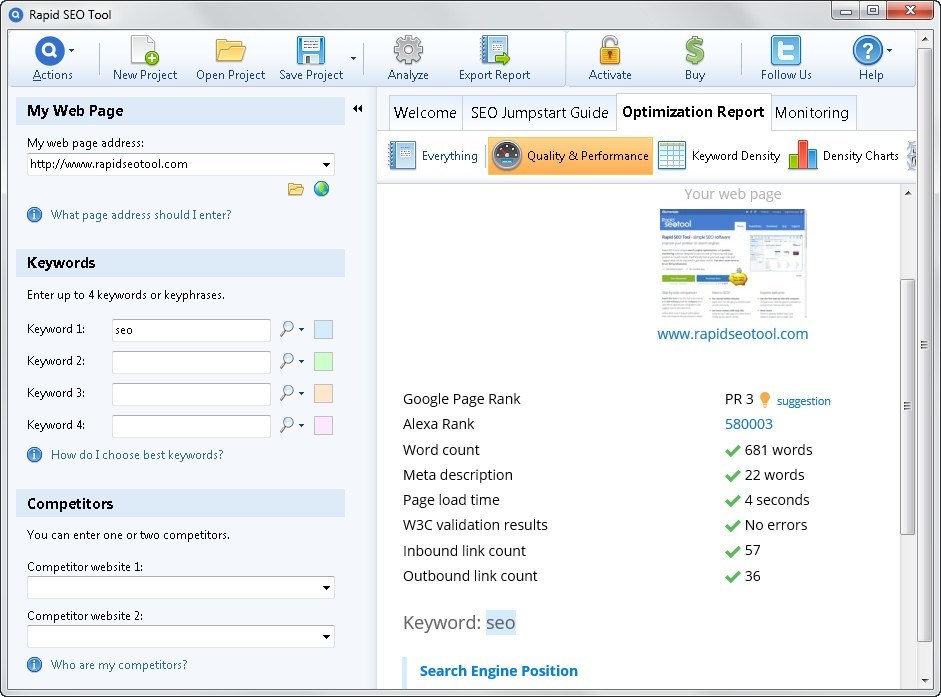Click the Save Project floppy icon
This screenshot has width=941, height=697.
310,52
